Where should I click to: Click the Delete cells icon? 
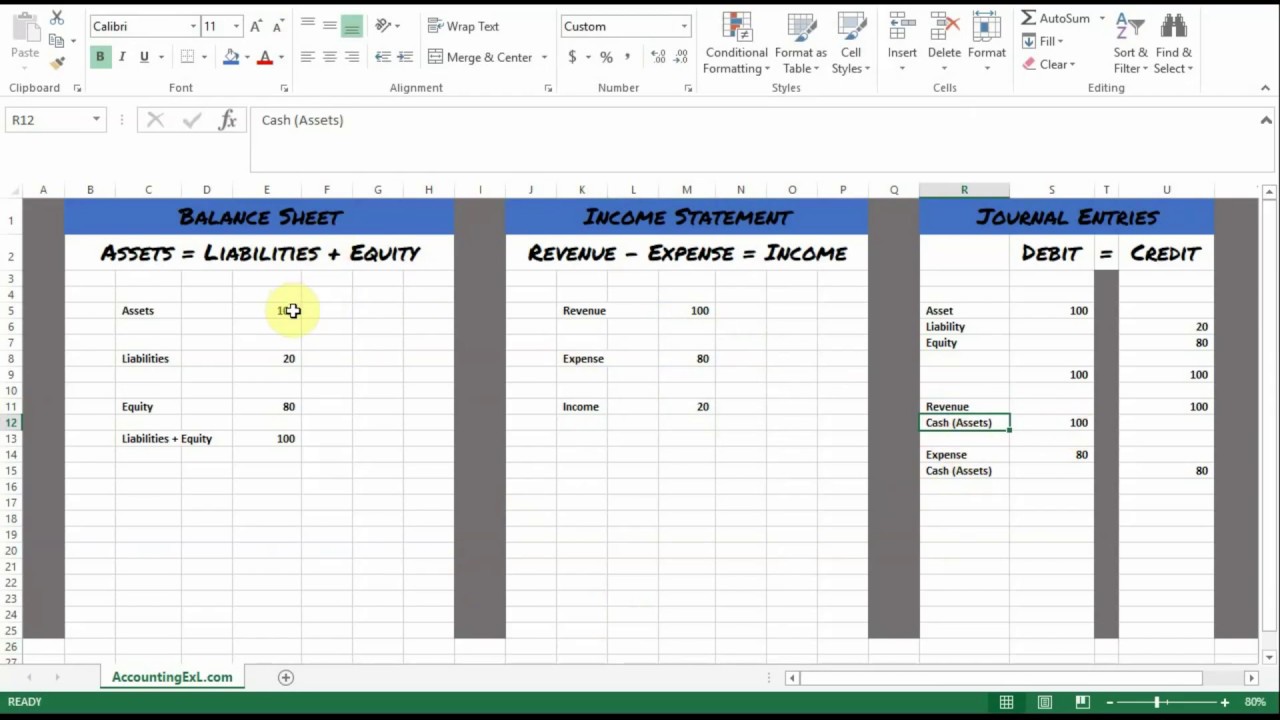pos(944,28)
